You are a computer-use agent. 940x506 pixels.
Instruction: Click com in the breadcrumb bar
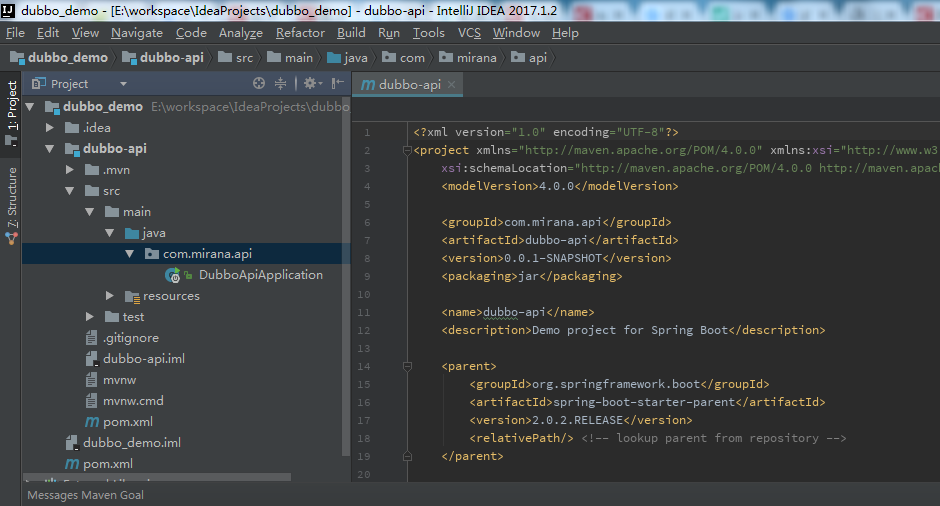pos(403,58)
